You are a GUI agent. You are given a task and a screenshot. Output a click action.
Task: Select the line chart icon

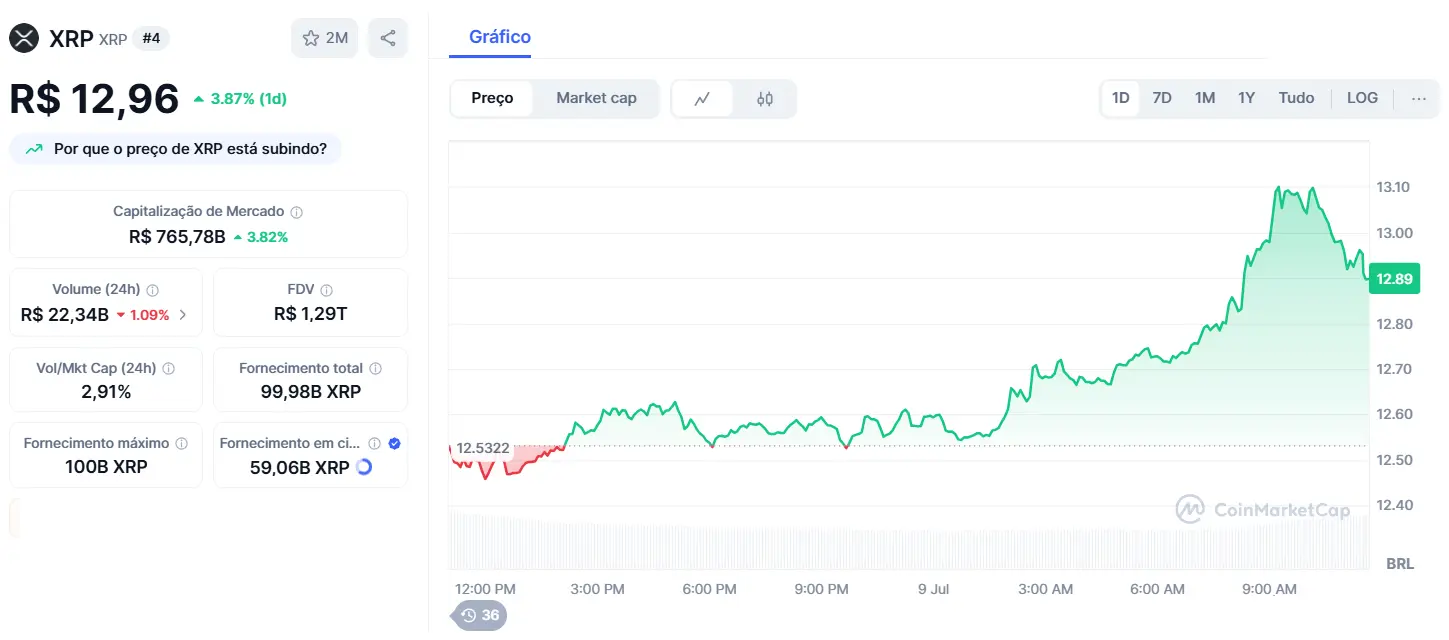704,98
